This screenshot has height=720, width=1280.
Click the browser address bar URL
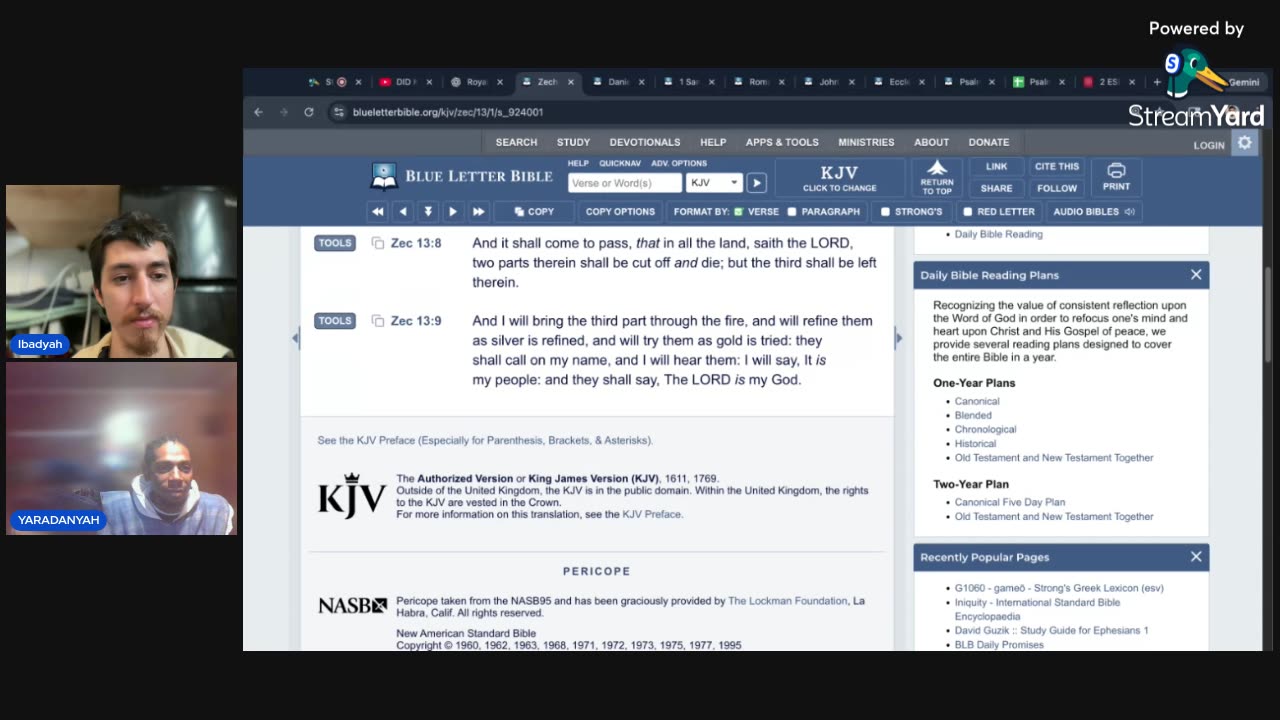click(x=448, y=112)
